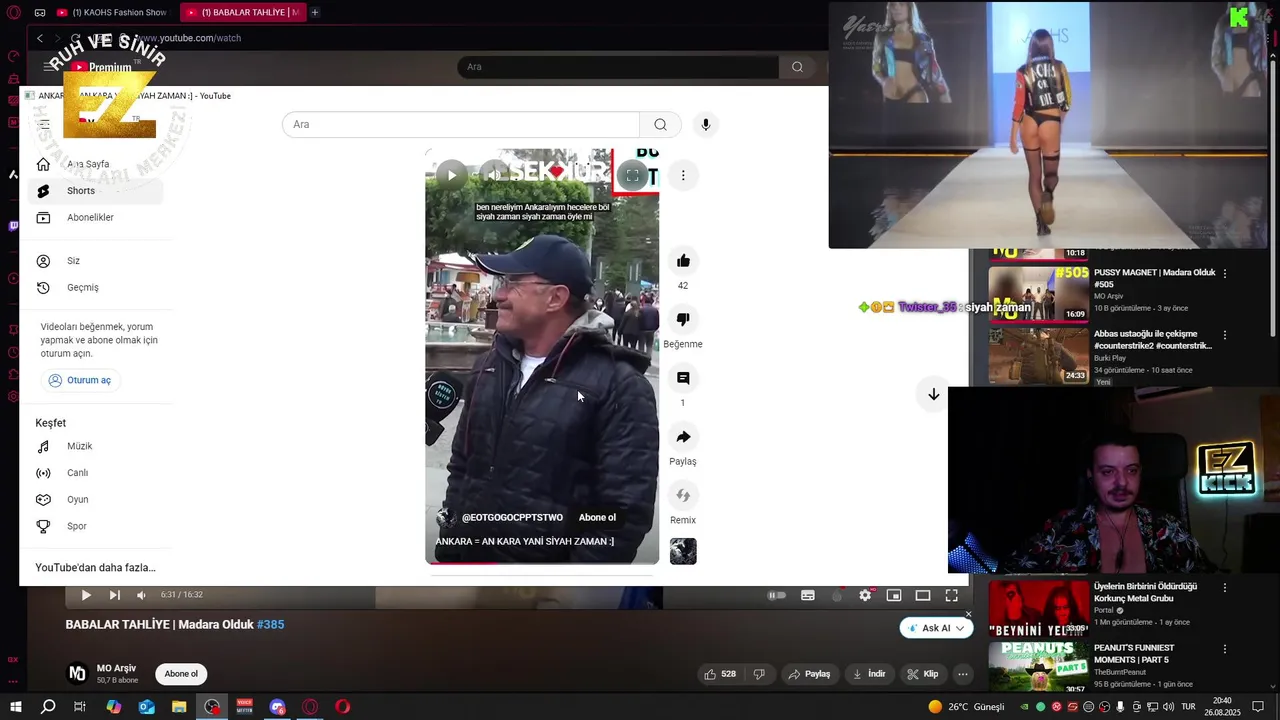
Task: Click the search magnifier in the Shorts window
Action: coord(660,124)
